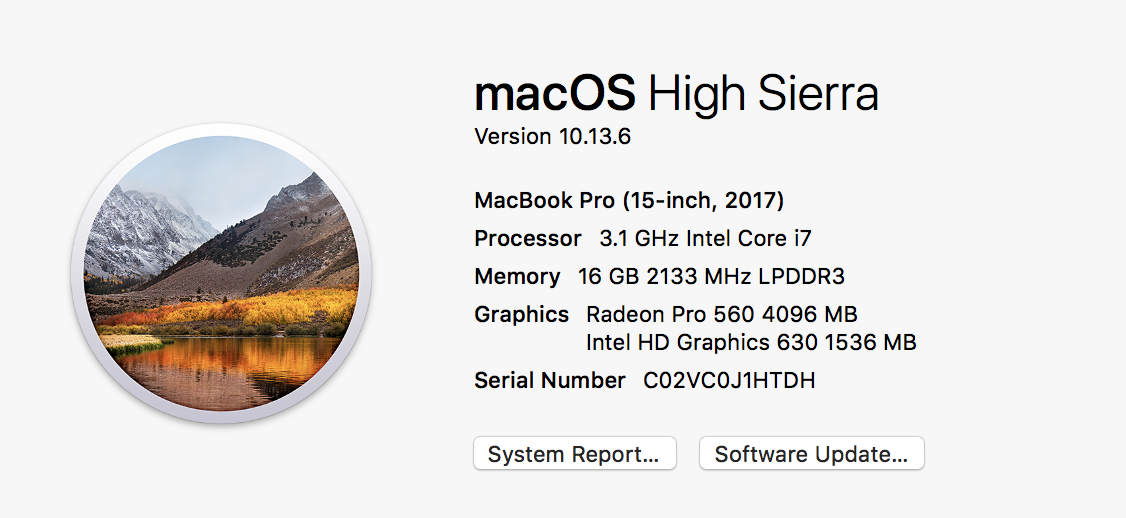Screen dimensions: 1126x518
Task: Click the "High Sierra" name in title
Action: [763, 94]
